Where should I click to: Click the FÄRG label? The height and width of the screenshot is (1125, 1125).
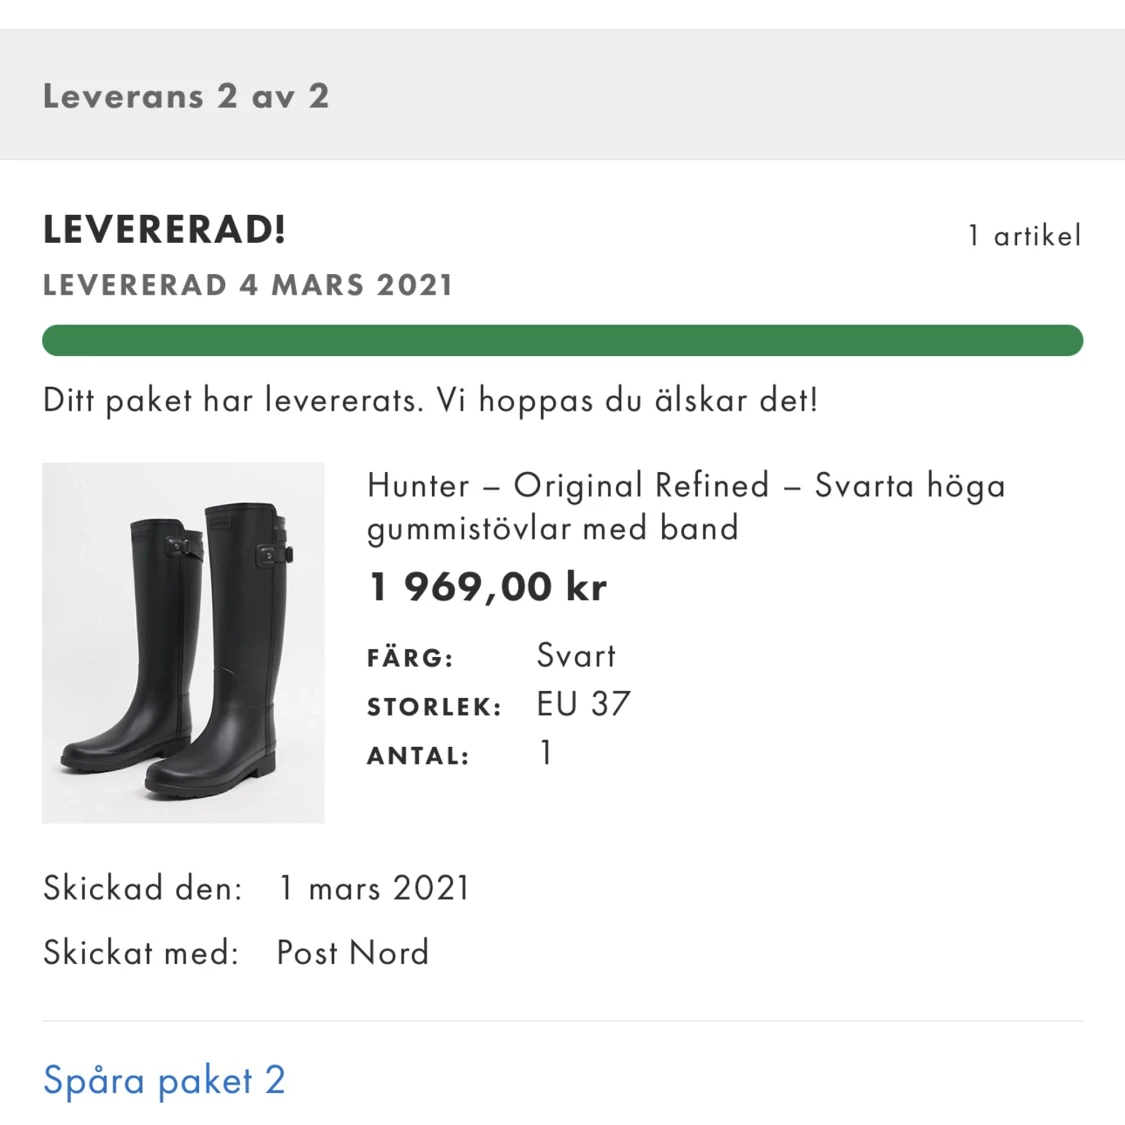tap(410, 657)
